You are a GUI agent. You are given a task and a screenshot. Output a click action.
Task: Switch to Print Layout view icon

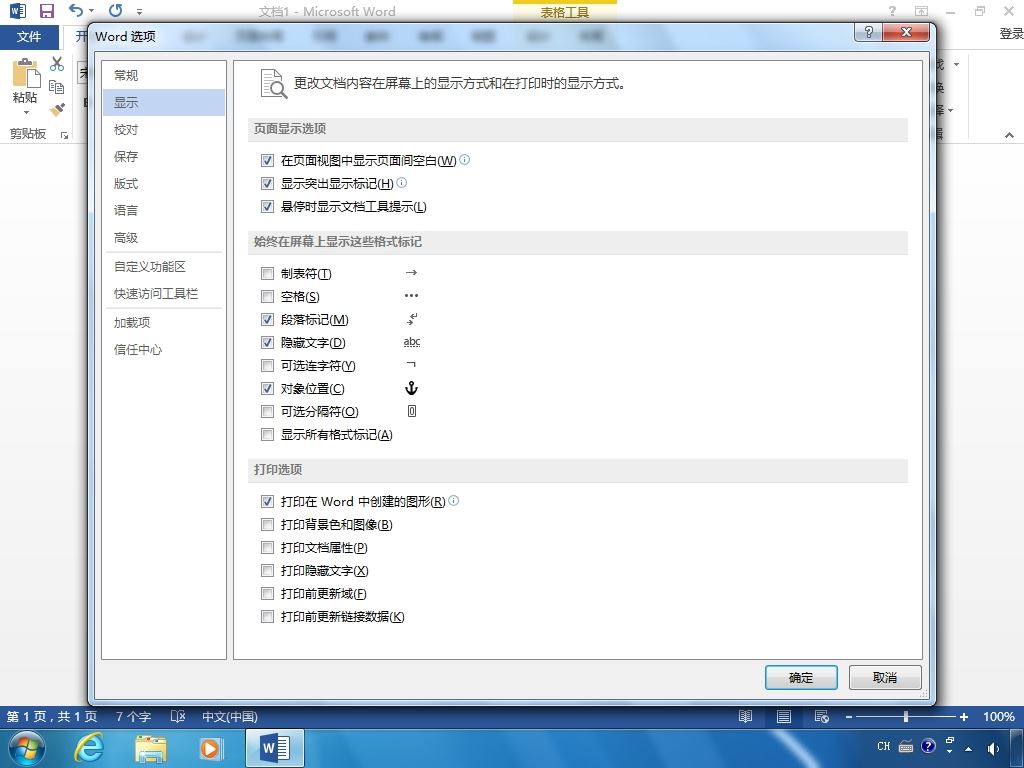tap(784, 716)
